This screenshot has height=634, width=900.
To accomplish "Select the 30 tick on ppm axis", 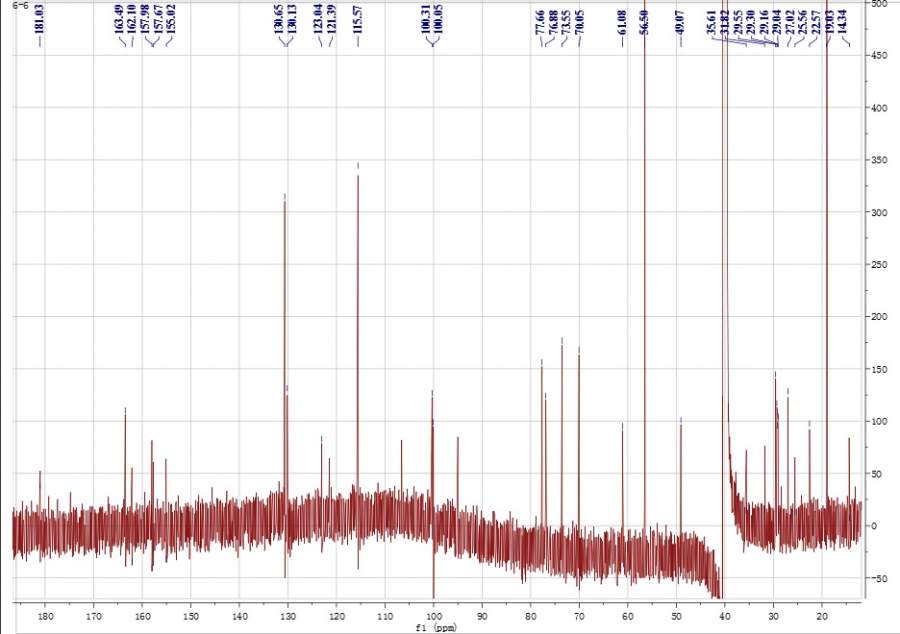I will point(774,617).
